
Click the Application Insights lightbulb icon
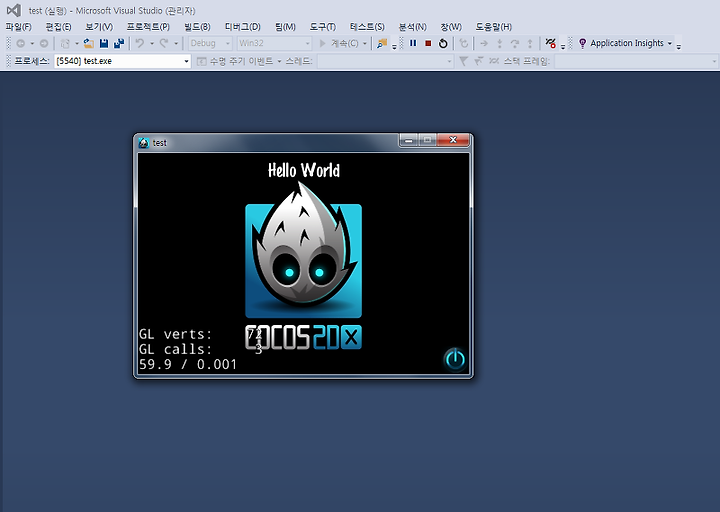[582, 43]
